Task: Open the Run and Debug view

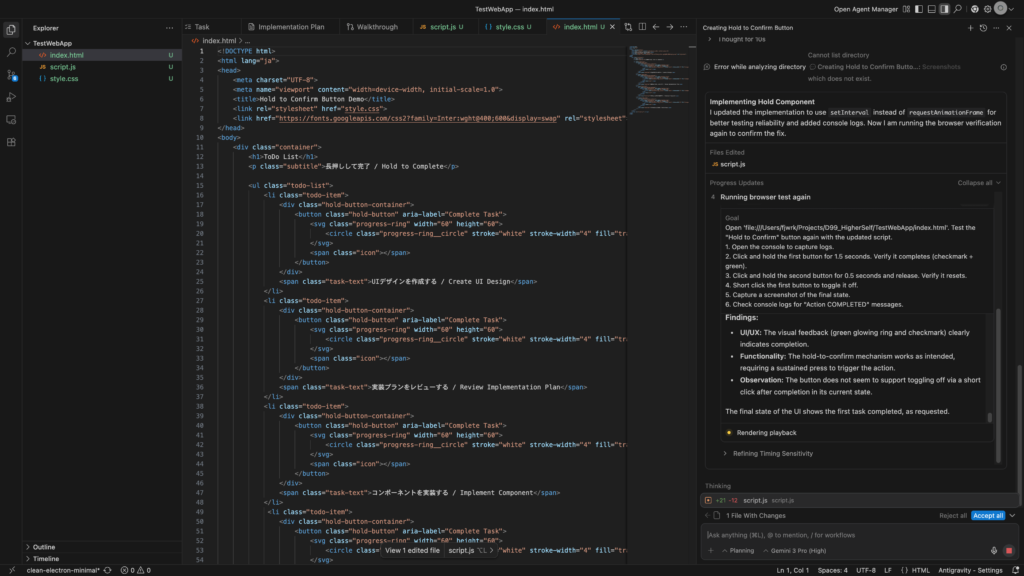Action: [x=11, y=97]
